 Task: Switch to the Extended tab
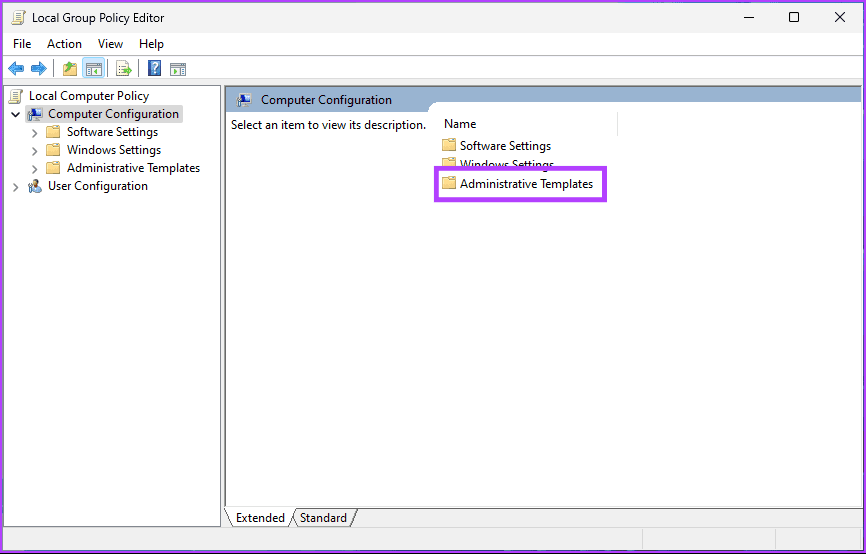pyautogui.click(x=260, y=518)
